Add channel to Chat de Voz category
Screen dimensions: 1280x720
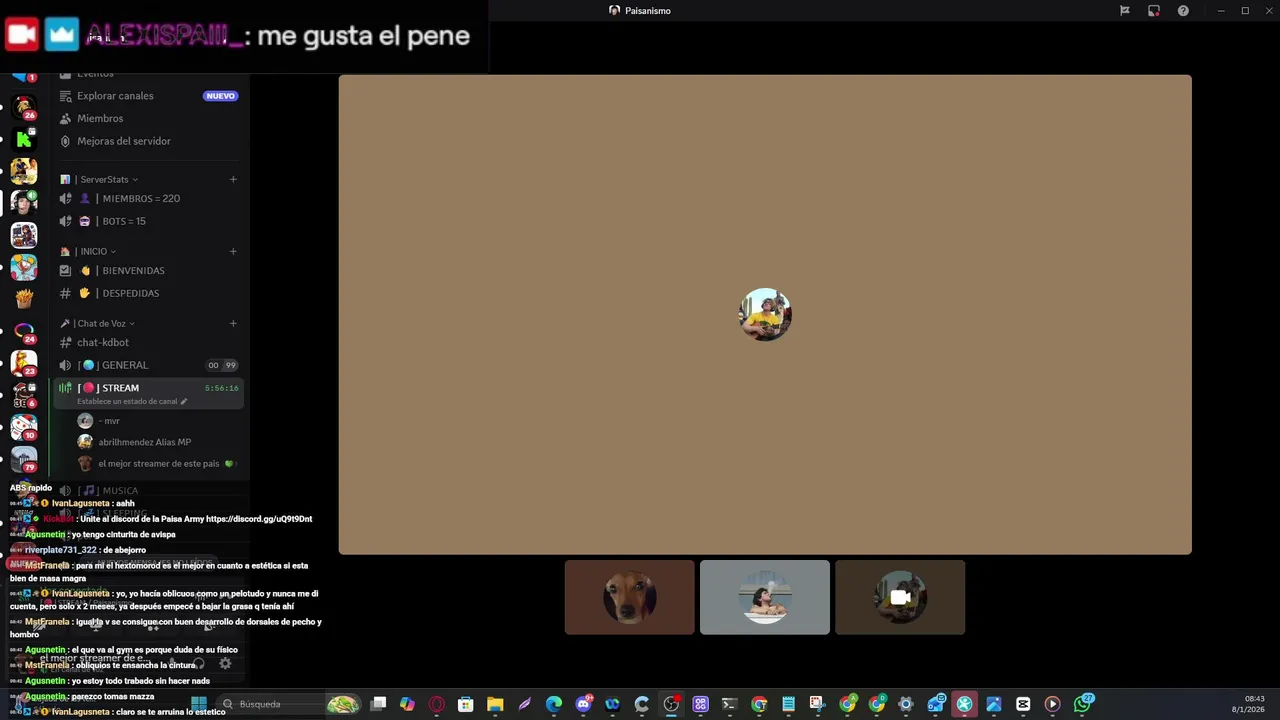point(233,324)
